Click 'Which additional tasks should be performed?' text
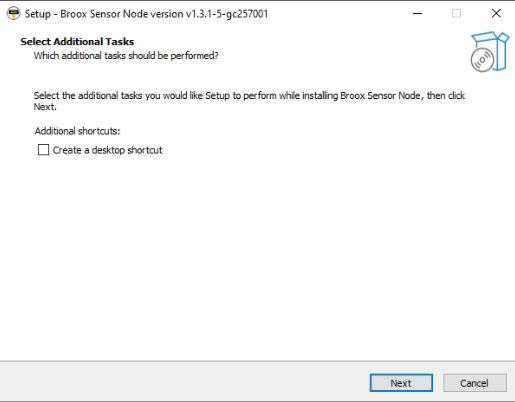The height and width of the screenshot is (402, 515). click(x=126, y=55)
